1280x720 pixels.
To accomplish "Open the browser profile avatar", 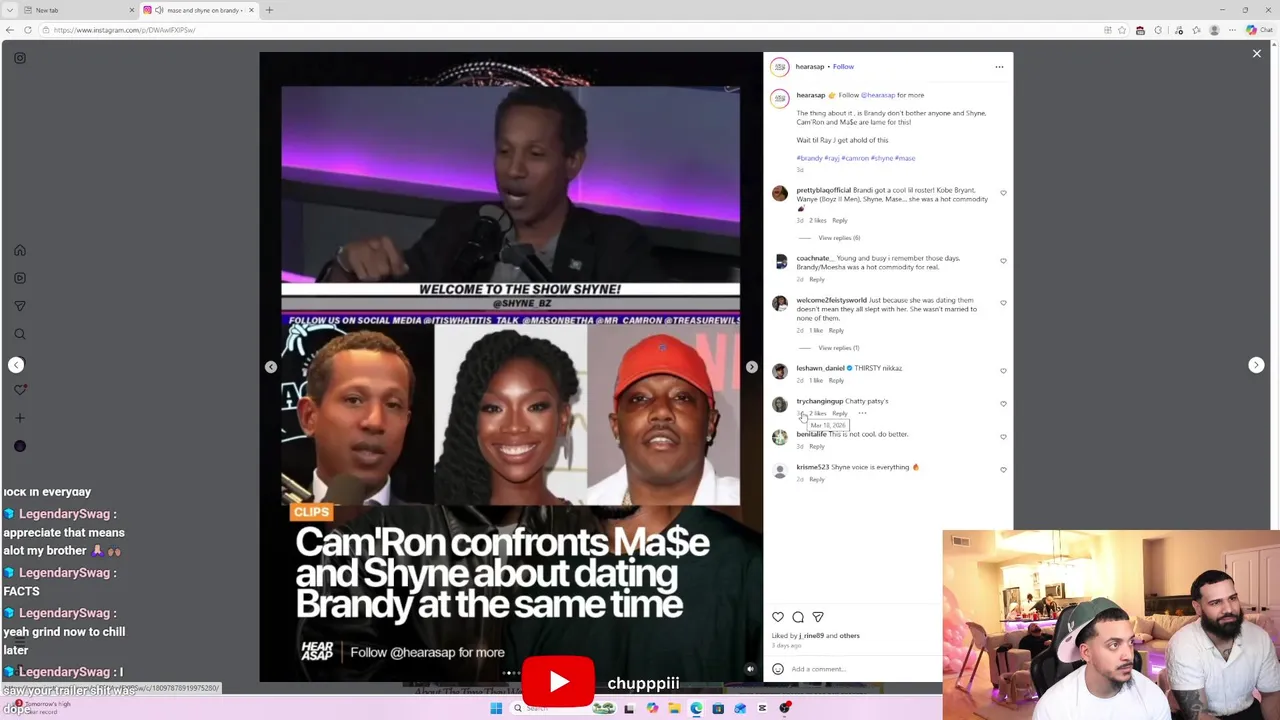I will point(1215,30).
